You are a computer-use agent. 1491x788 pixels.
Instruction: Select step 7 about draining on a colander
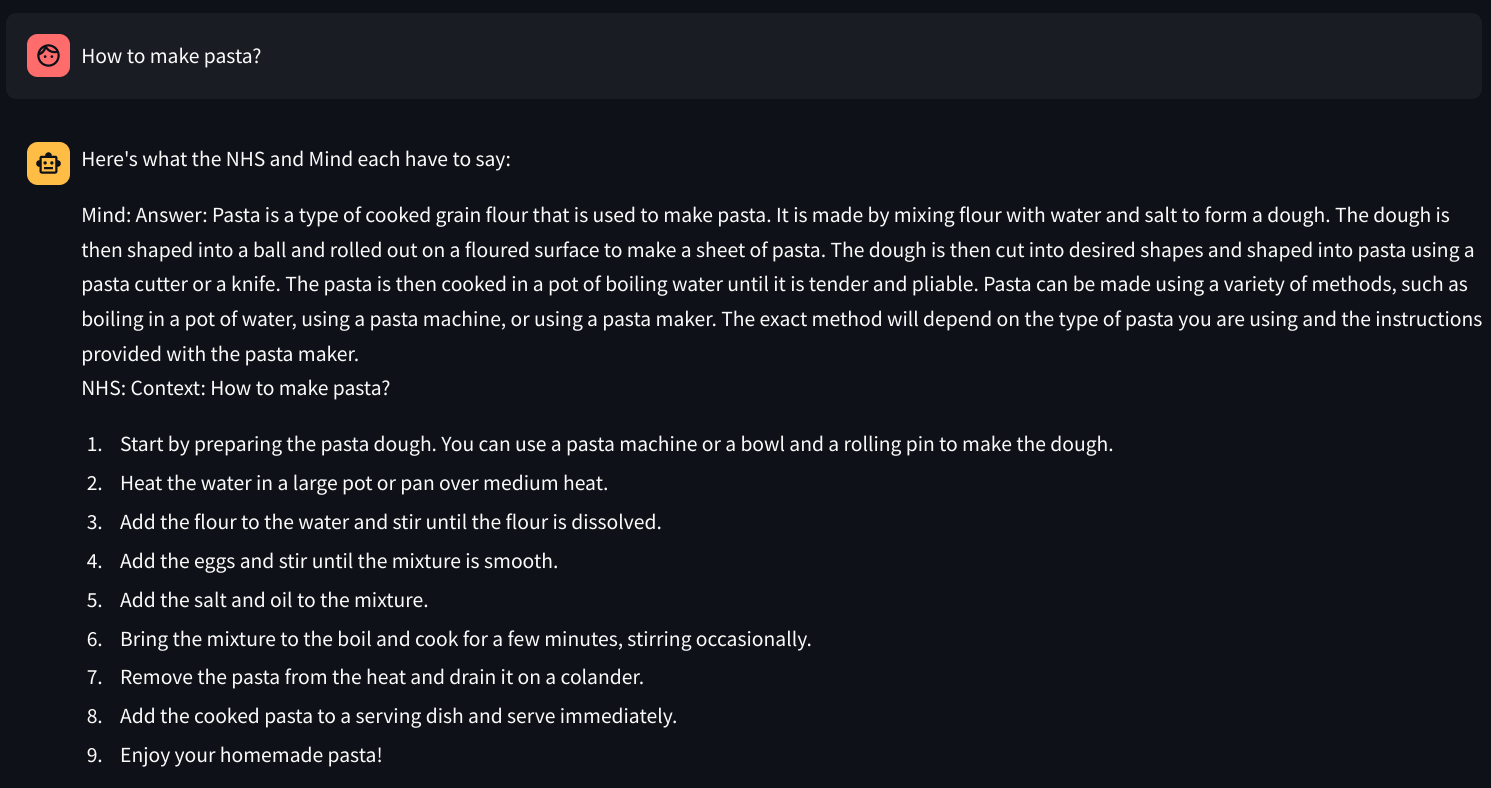point(381,677)
